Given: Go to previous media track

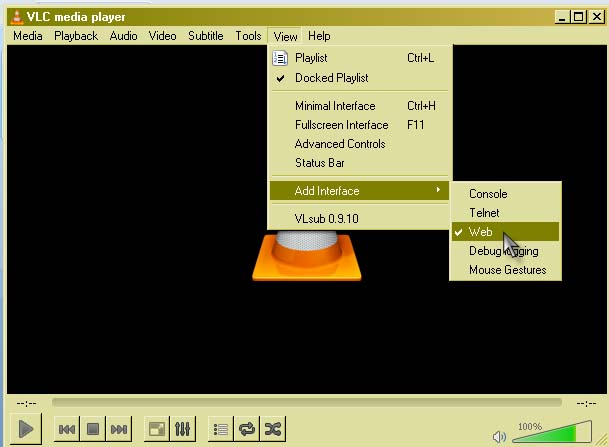Looking at the screenshot, I should [x=67, y=429].
